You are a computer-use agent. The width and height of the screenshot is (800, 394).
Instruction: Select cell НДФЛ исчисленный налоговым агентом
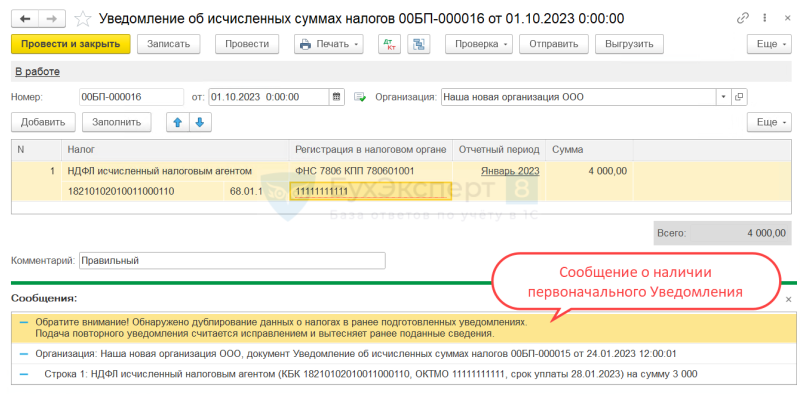[176, 171]
